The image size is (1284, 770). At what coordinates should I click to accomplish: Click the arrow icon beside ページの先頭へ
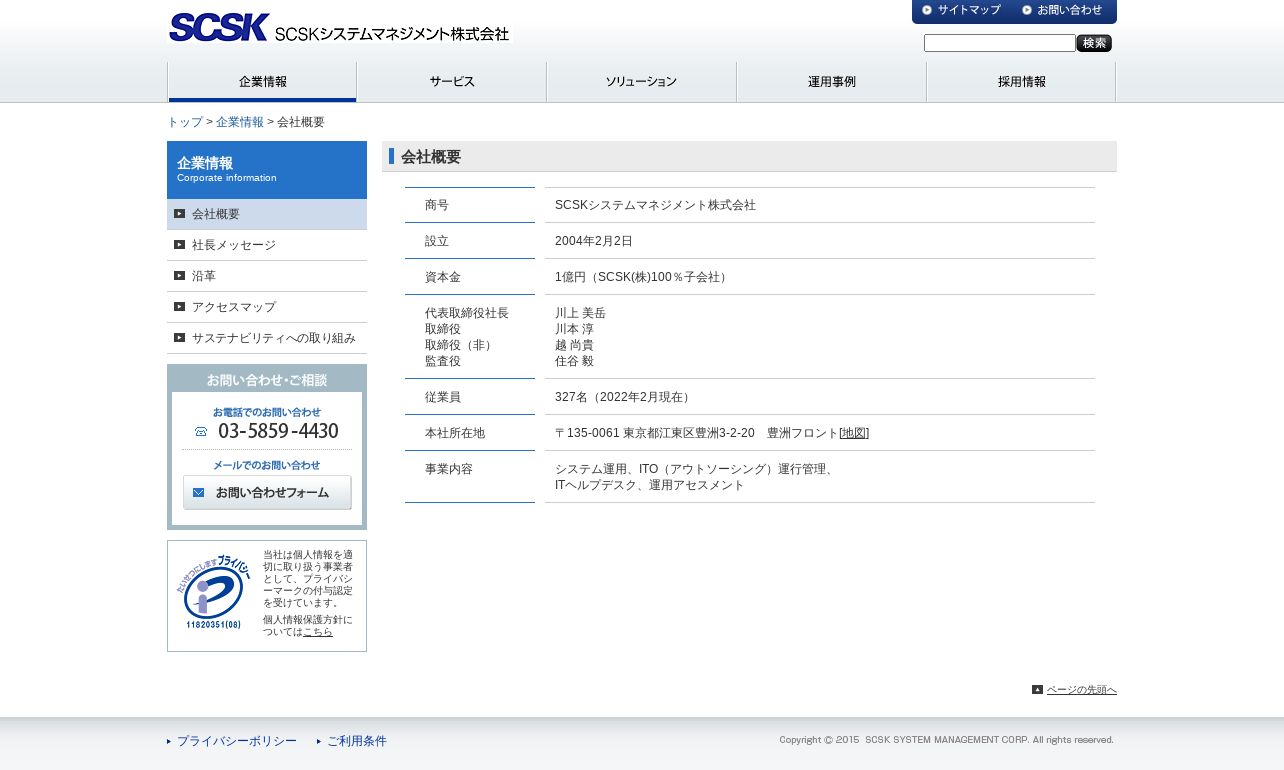tap(1037, 689)
